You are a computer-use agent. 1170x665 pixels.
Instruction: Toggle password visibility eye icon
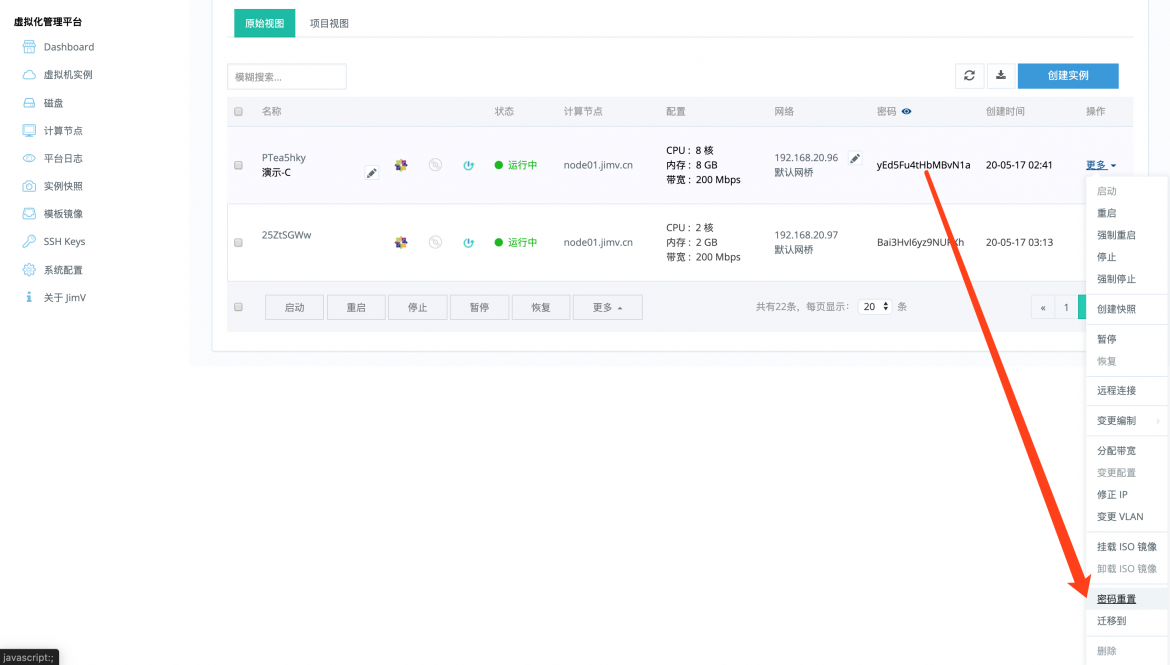[907, 111]
